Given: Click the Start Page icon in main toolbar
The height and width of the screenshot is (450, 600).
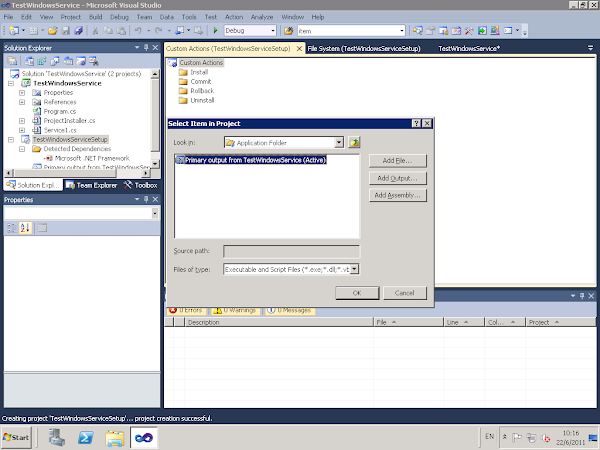Looking at the screenshot, I should (482, 31).
